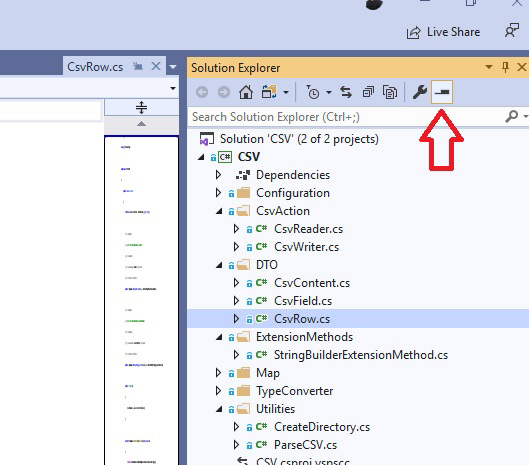Click the C# icon of CreateDirectory.cs

coord(261,426)
